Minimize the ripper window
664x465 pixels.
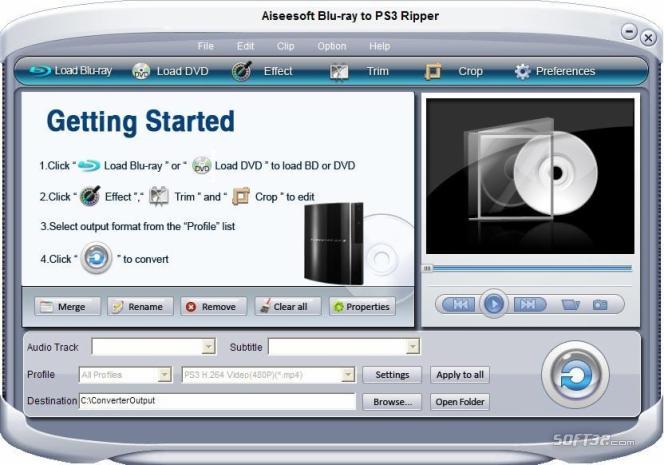click(629, 32)
